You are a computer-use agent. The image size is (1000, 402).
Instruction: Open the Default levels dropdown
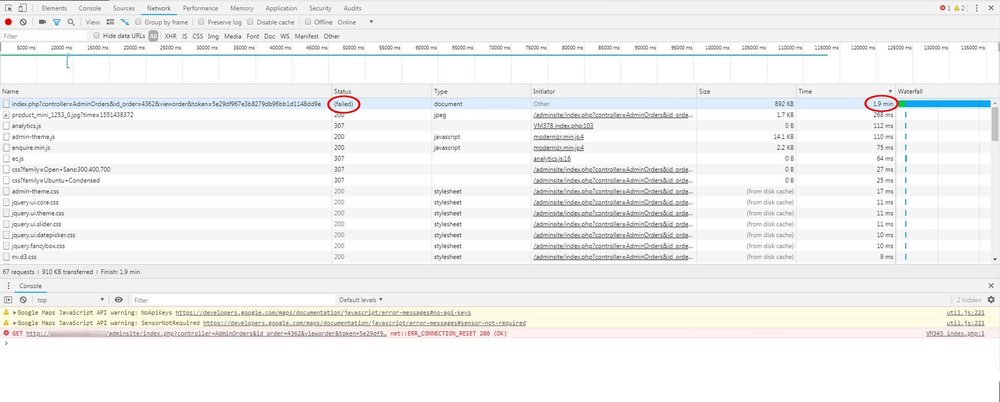pyautogui.click(x=361, y=300)
